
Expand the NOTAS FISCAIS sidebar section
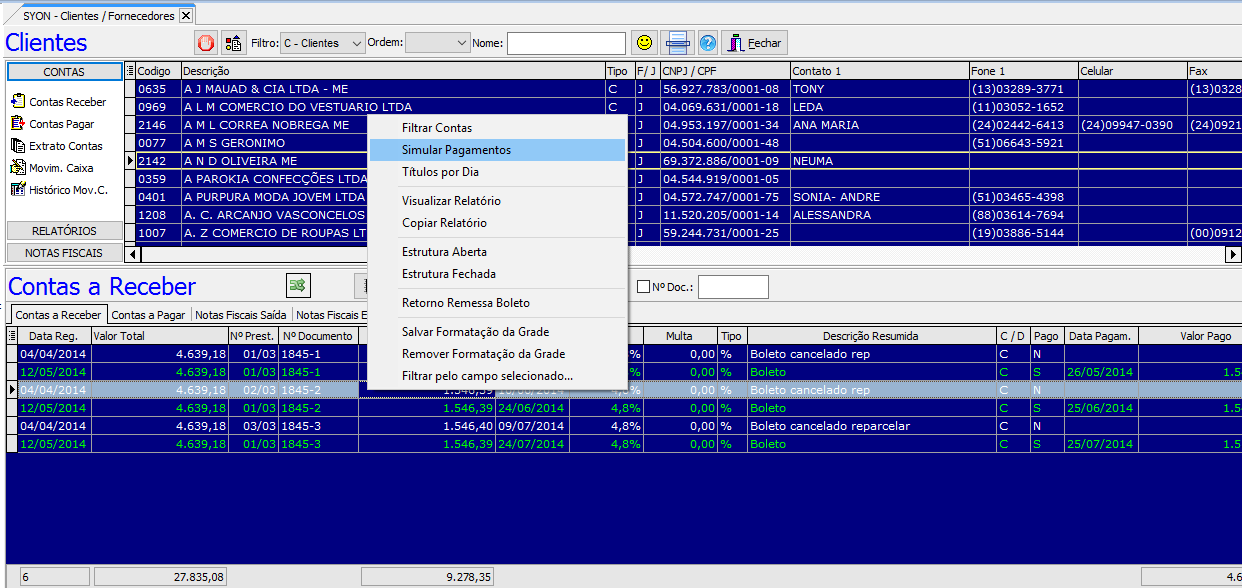64,253
